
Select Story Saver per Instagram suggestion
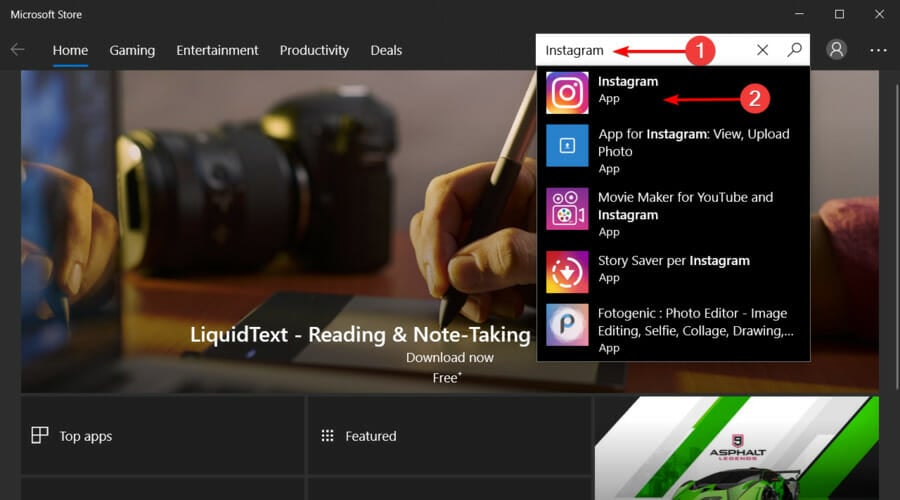[673, 272]
